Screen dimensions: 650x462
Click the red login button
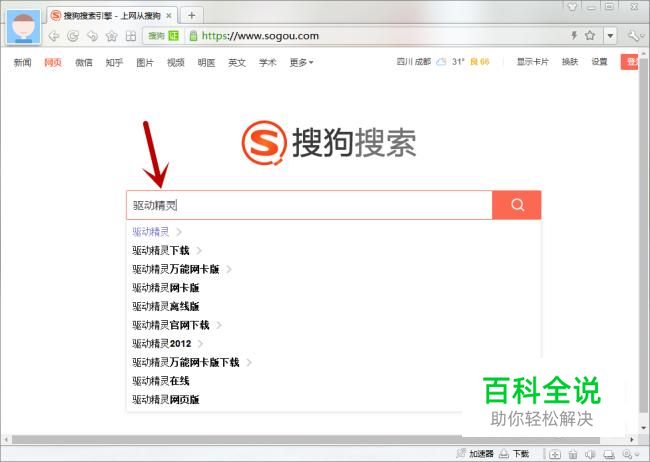point(629,62)
